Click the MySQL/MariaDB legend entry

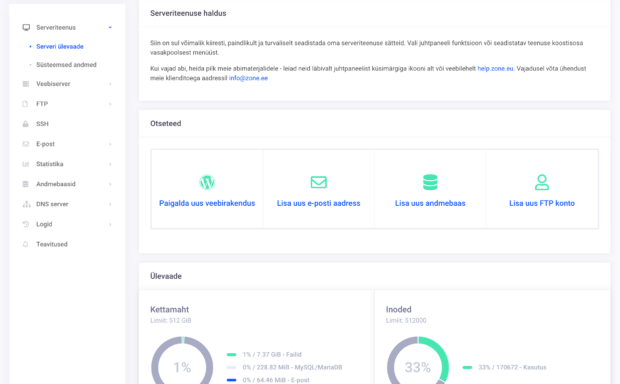pyautogui.click(x=292, y=367)
